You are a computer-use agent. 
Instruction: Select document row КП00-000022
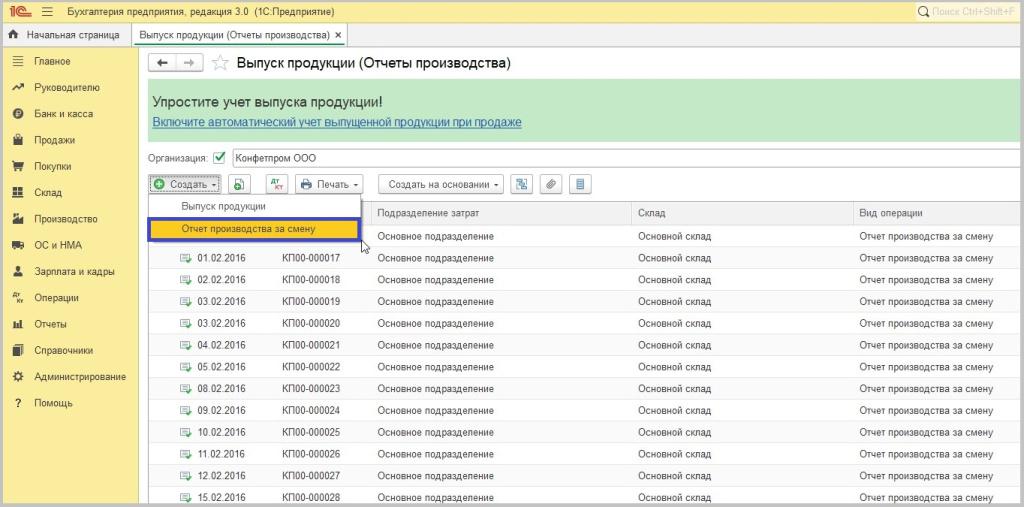pyautogui.click(x=311, y=367)
